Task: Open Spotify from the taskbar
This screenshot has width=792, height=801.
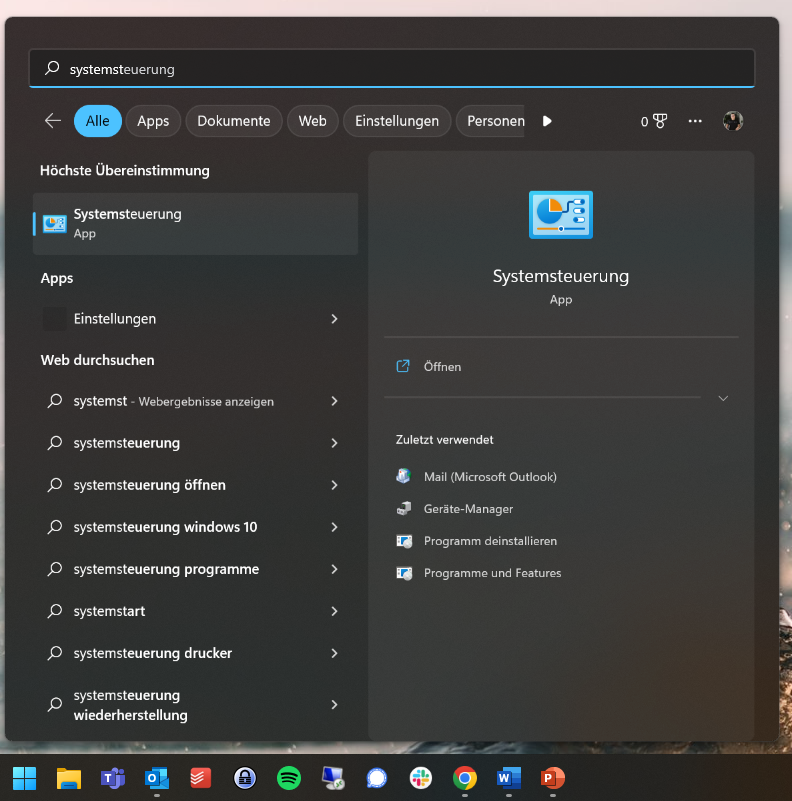Action: 289,778
